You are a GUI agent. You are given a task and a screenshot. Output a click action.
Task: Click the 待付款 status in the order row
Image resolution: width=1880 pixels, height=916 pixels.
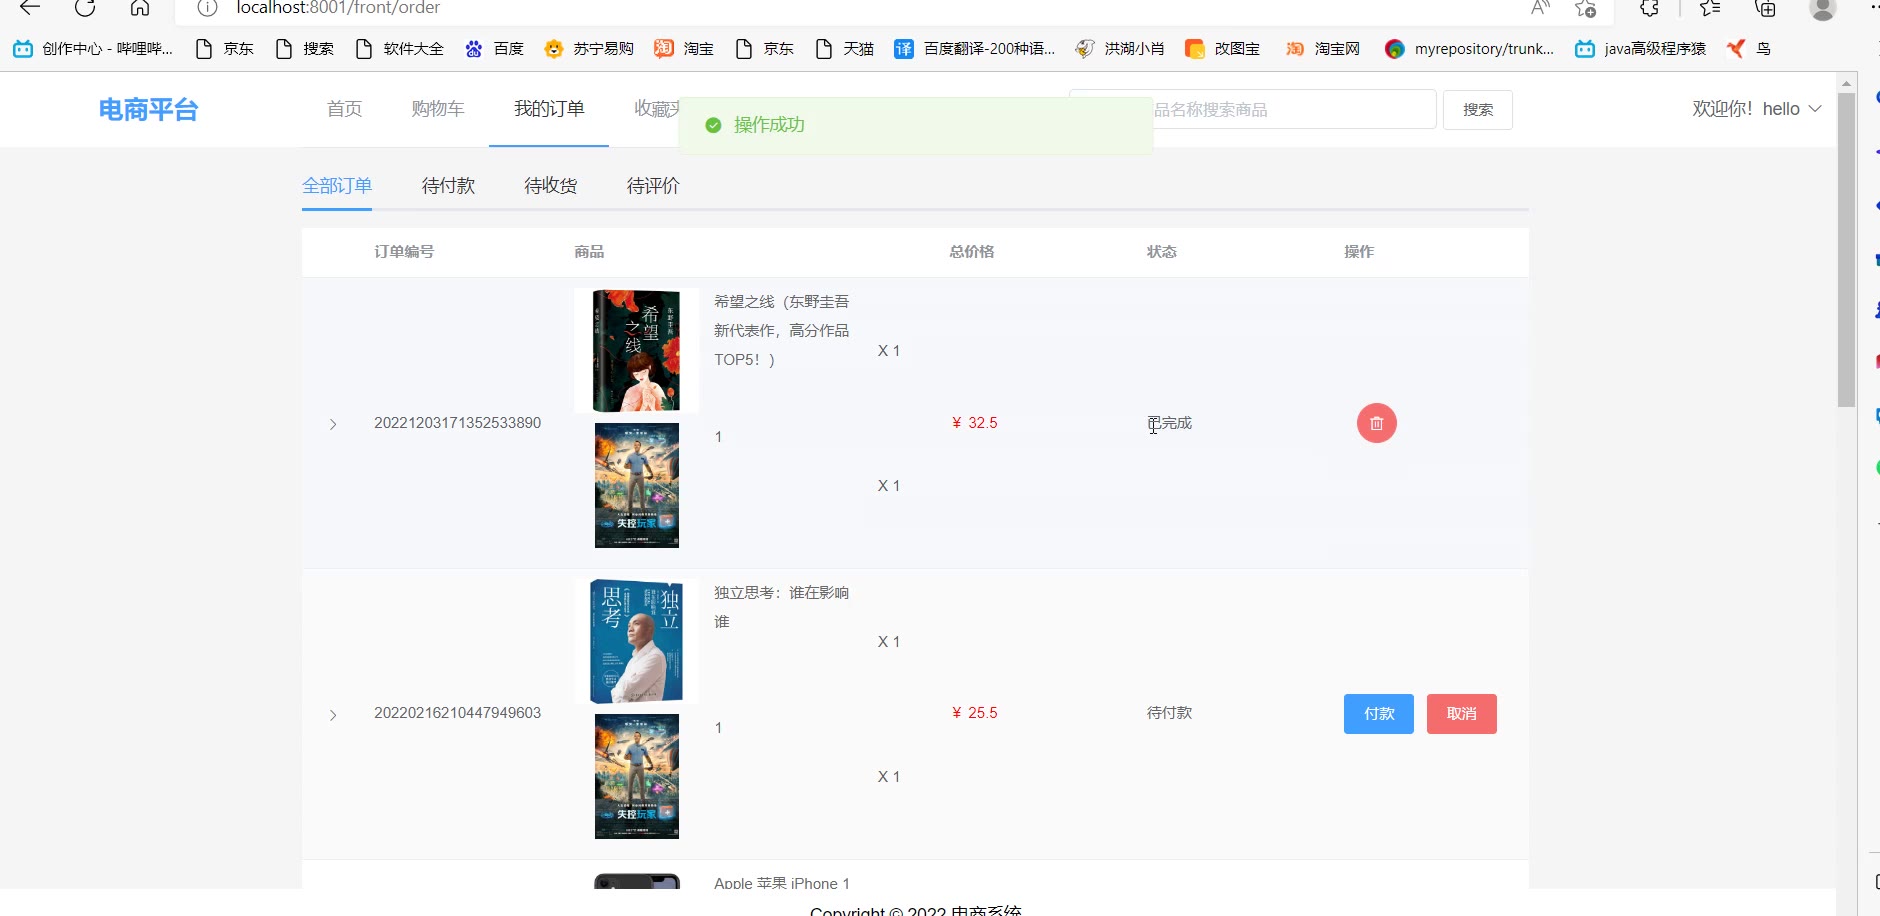1170,713
